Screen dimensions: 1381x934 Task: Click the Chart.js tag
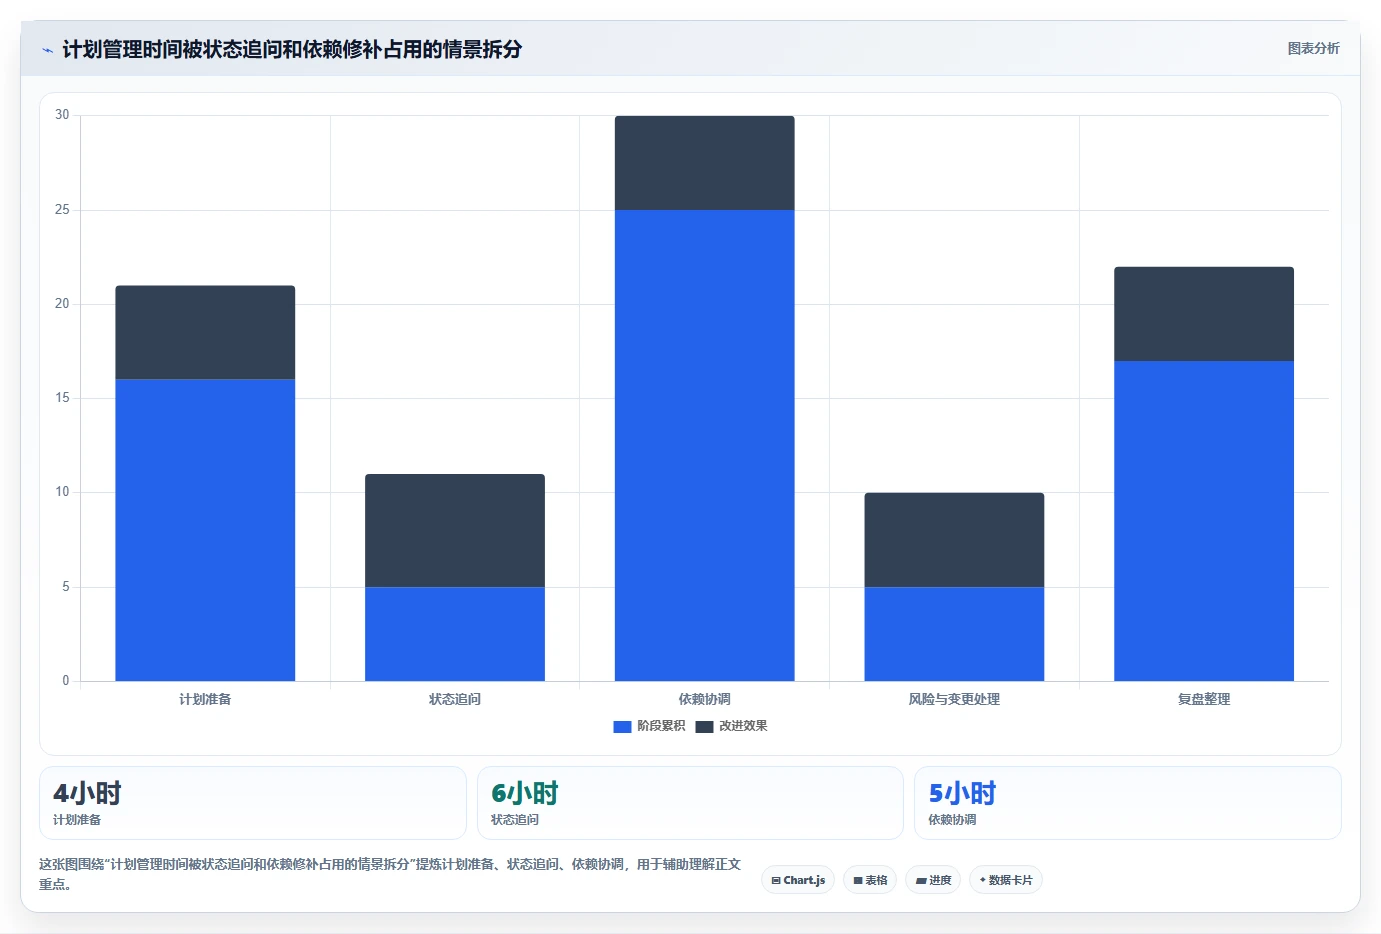tap(798, 880)
